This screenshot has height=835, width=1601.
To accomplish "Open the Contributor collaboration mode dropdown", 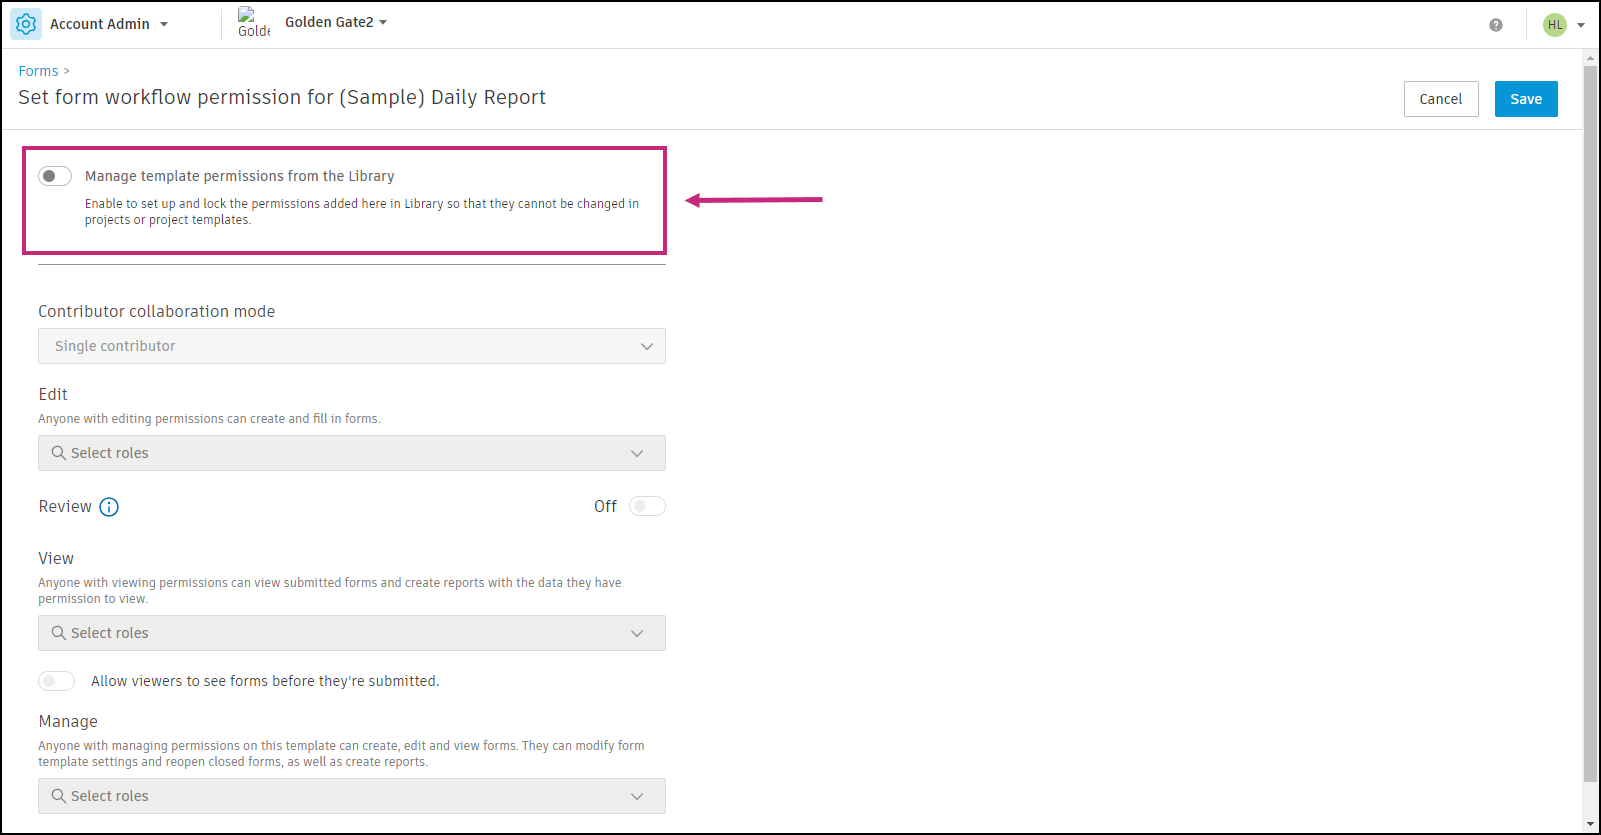I will (351, 346).
